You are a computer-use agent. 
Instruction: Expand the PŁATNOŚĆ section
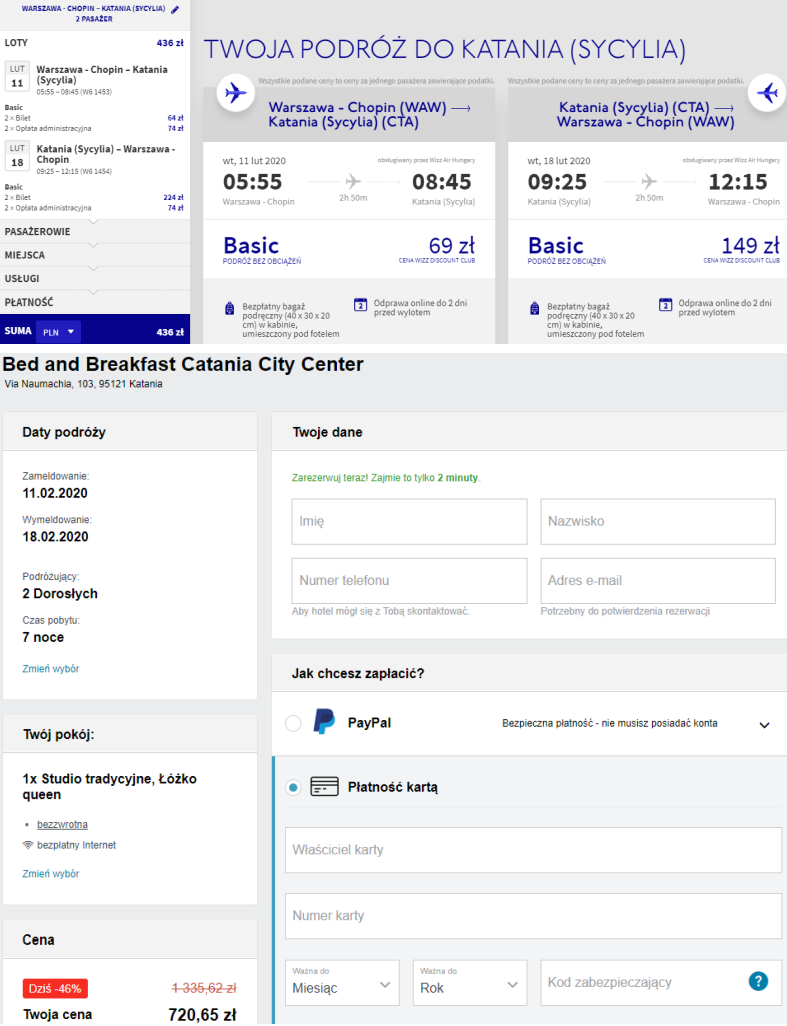point(95,302)
